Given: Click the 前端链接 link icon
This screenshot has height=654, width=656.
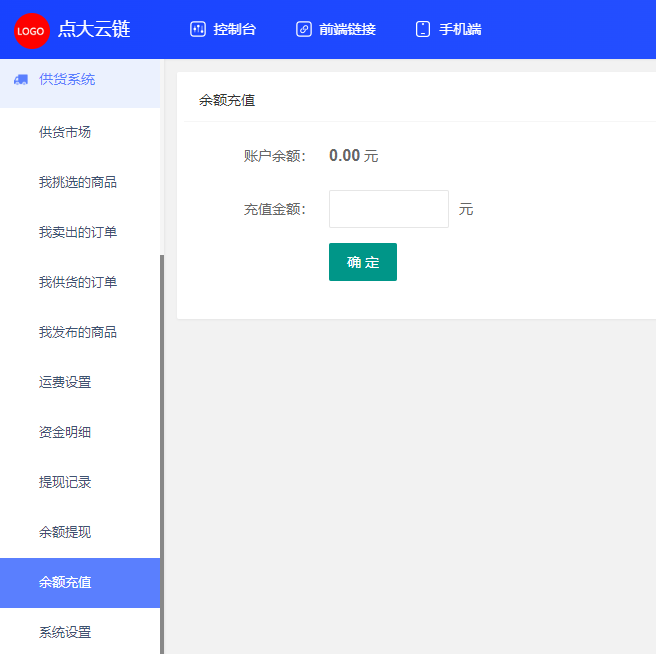Looking at the screenshot, I should 304,29.
